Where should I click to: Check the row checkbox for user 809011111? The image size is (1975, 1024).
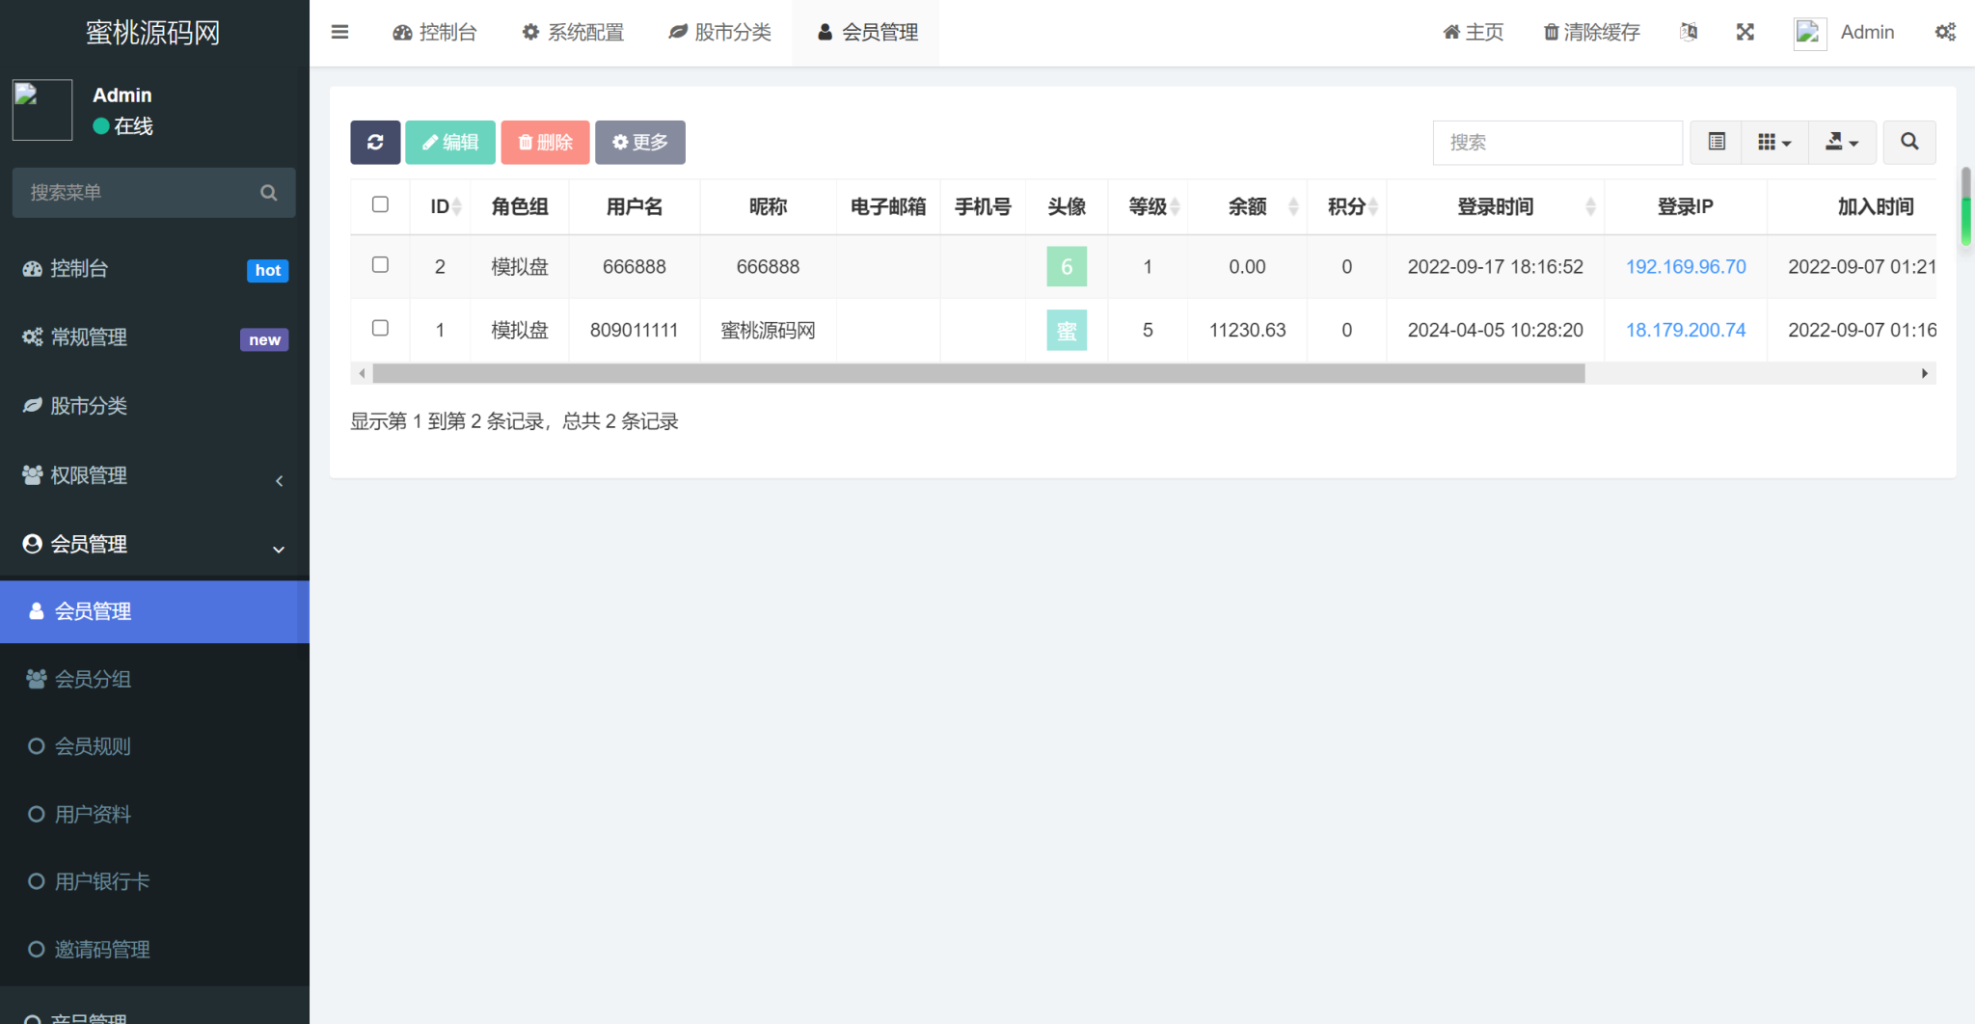(x=380, y=328)
